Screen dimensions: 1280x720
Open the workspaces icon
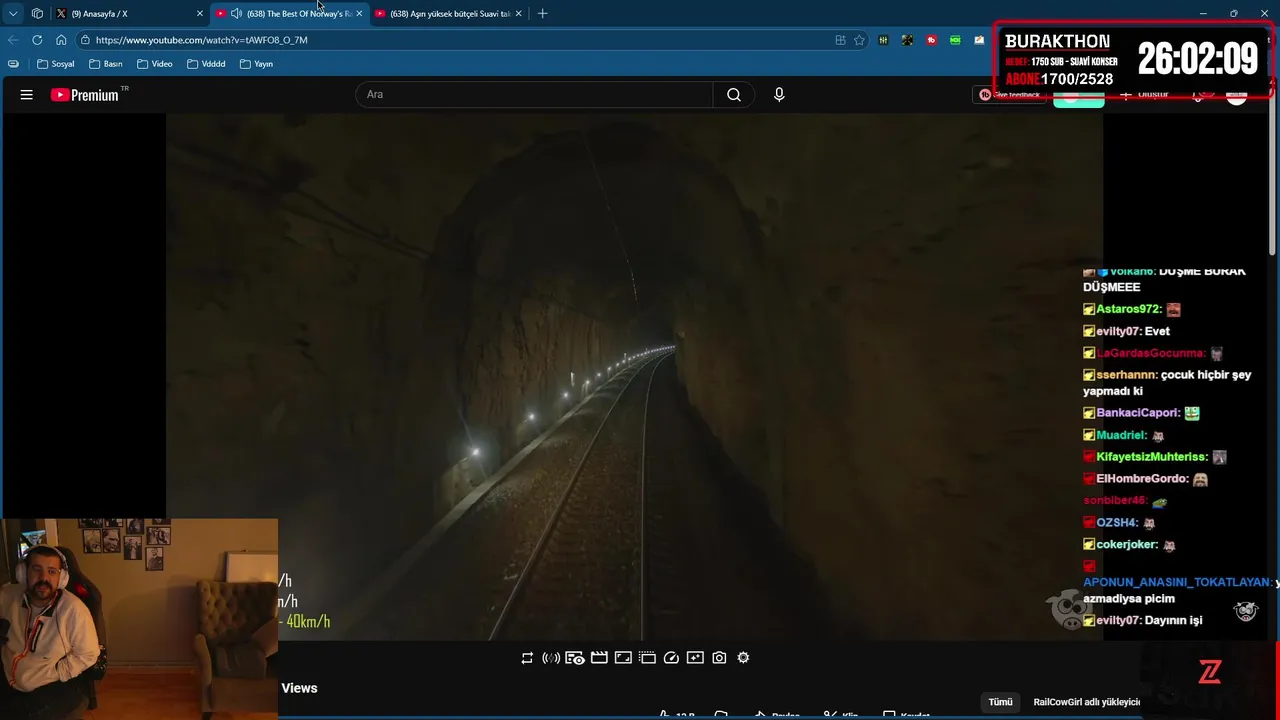(37, 14)
